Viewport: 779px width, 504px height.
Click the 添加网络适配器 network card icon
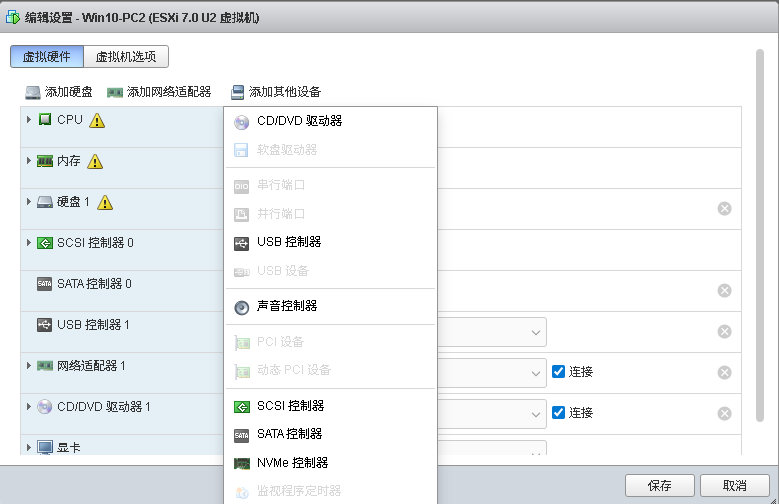(x=115, y=92)
